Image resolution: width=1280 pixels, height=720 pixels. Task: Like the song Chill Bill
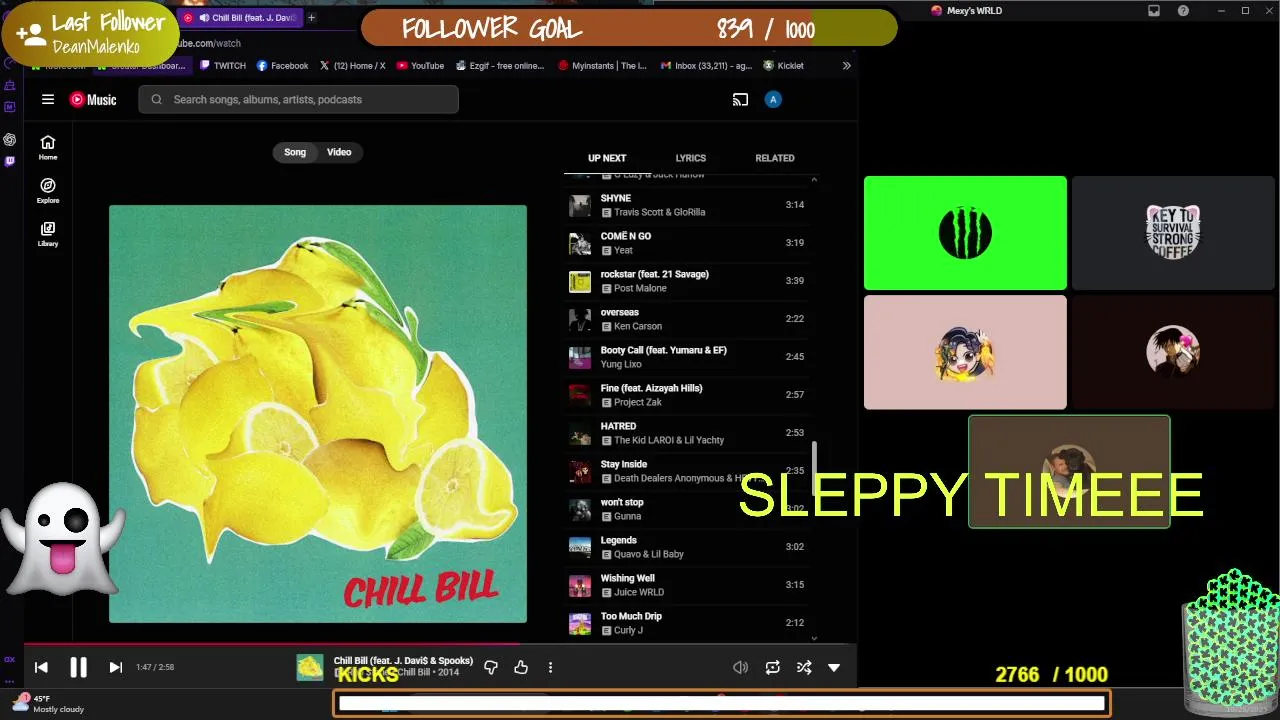(x=521, y=667)
